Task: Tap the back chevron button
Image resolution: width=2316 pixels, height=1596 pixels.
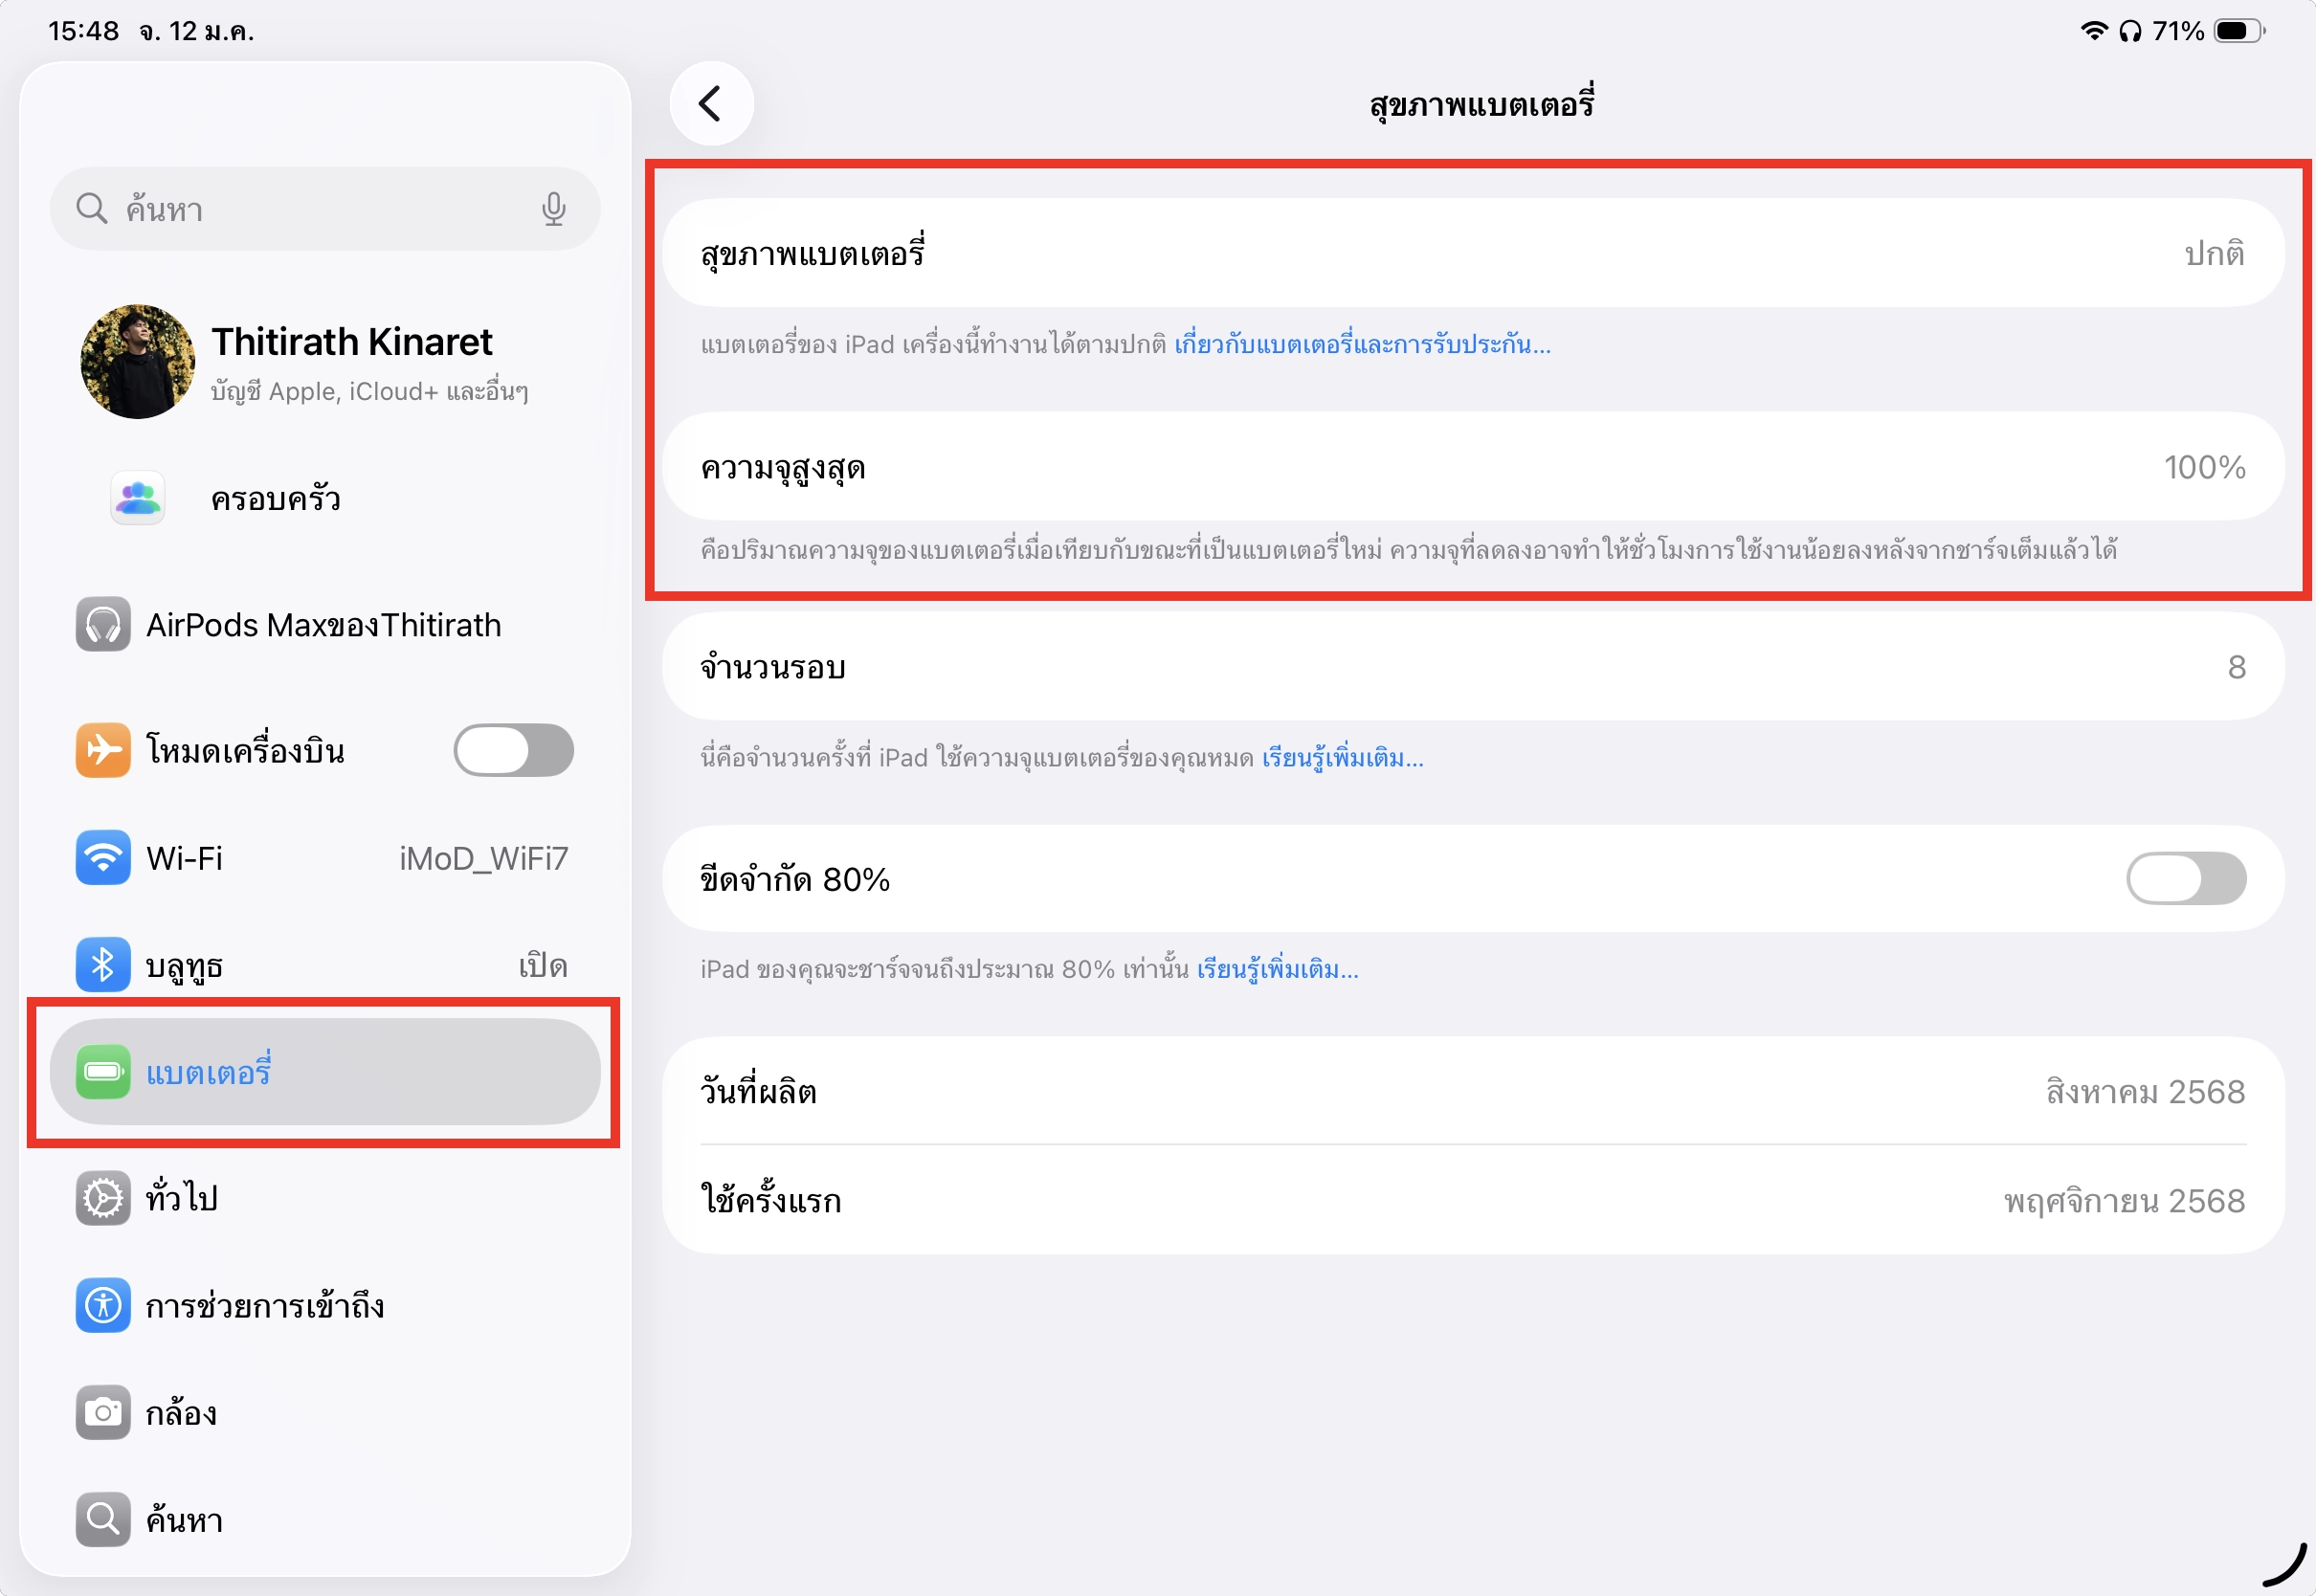Action: click(710, 104)
